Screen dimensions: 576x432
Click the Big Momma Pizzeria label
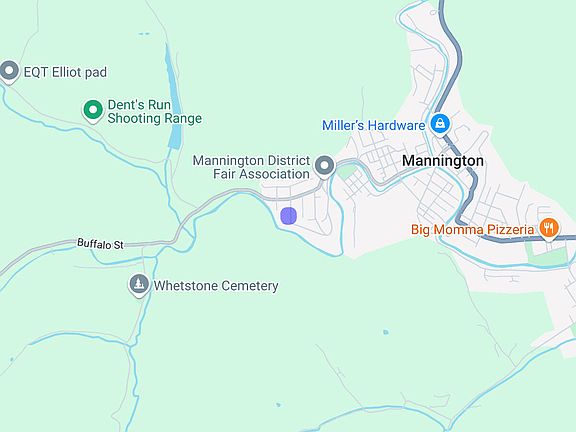pos(472,230)
